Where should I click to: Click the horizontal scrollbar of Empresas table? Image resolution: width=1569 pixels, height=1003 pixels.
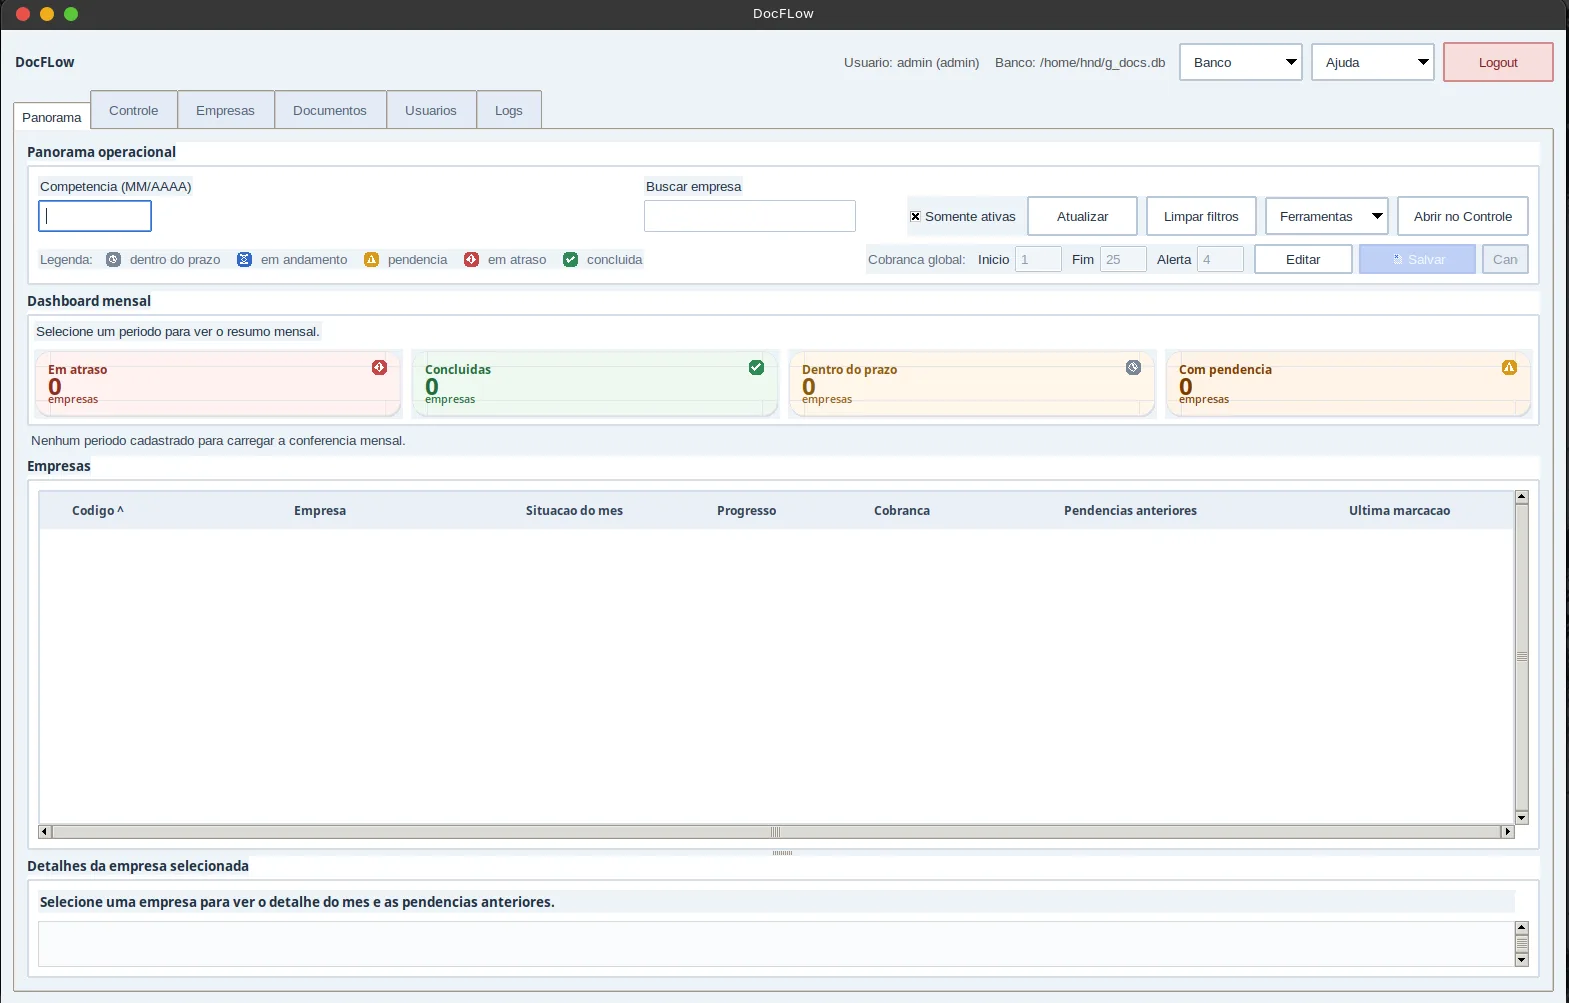(x=776, y=832)
